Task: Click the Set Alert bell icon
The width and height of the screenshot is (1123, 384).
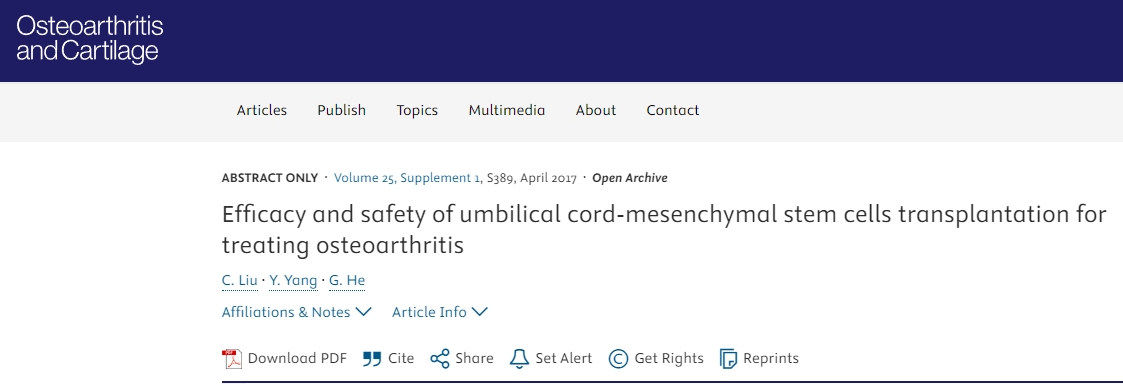Action: (x=519, y=358)
